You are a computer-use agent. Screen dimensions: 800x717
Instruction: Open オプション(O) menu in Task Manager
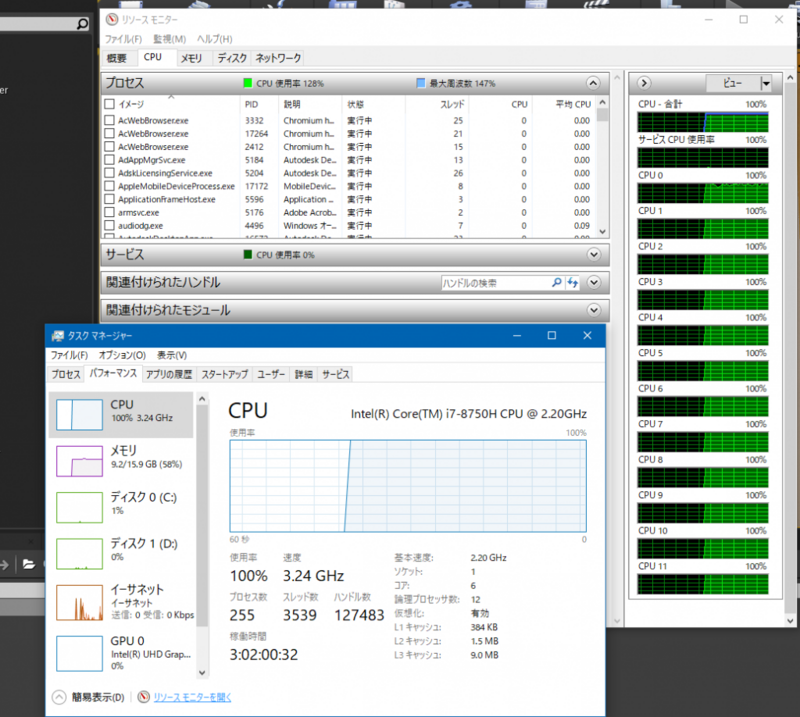click(122, 355)
